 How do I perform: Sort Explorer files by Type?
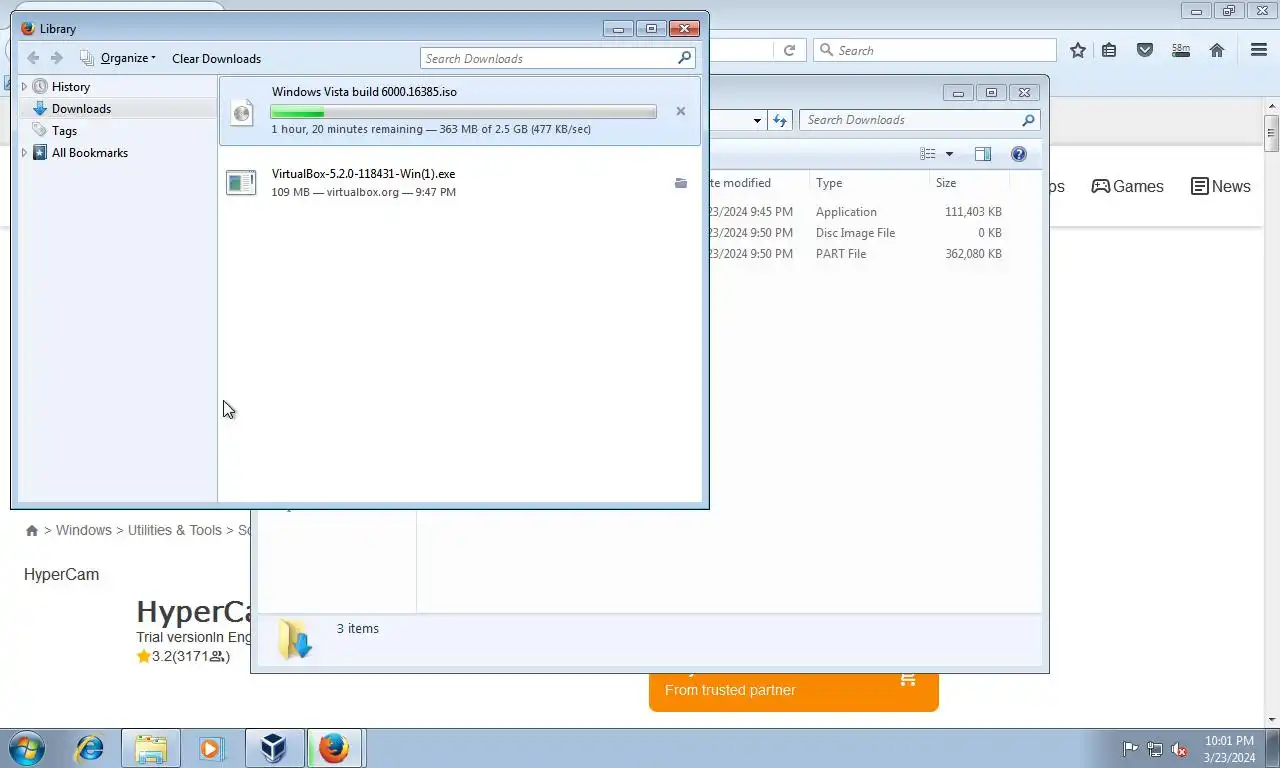869,183
